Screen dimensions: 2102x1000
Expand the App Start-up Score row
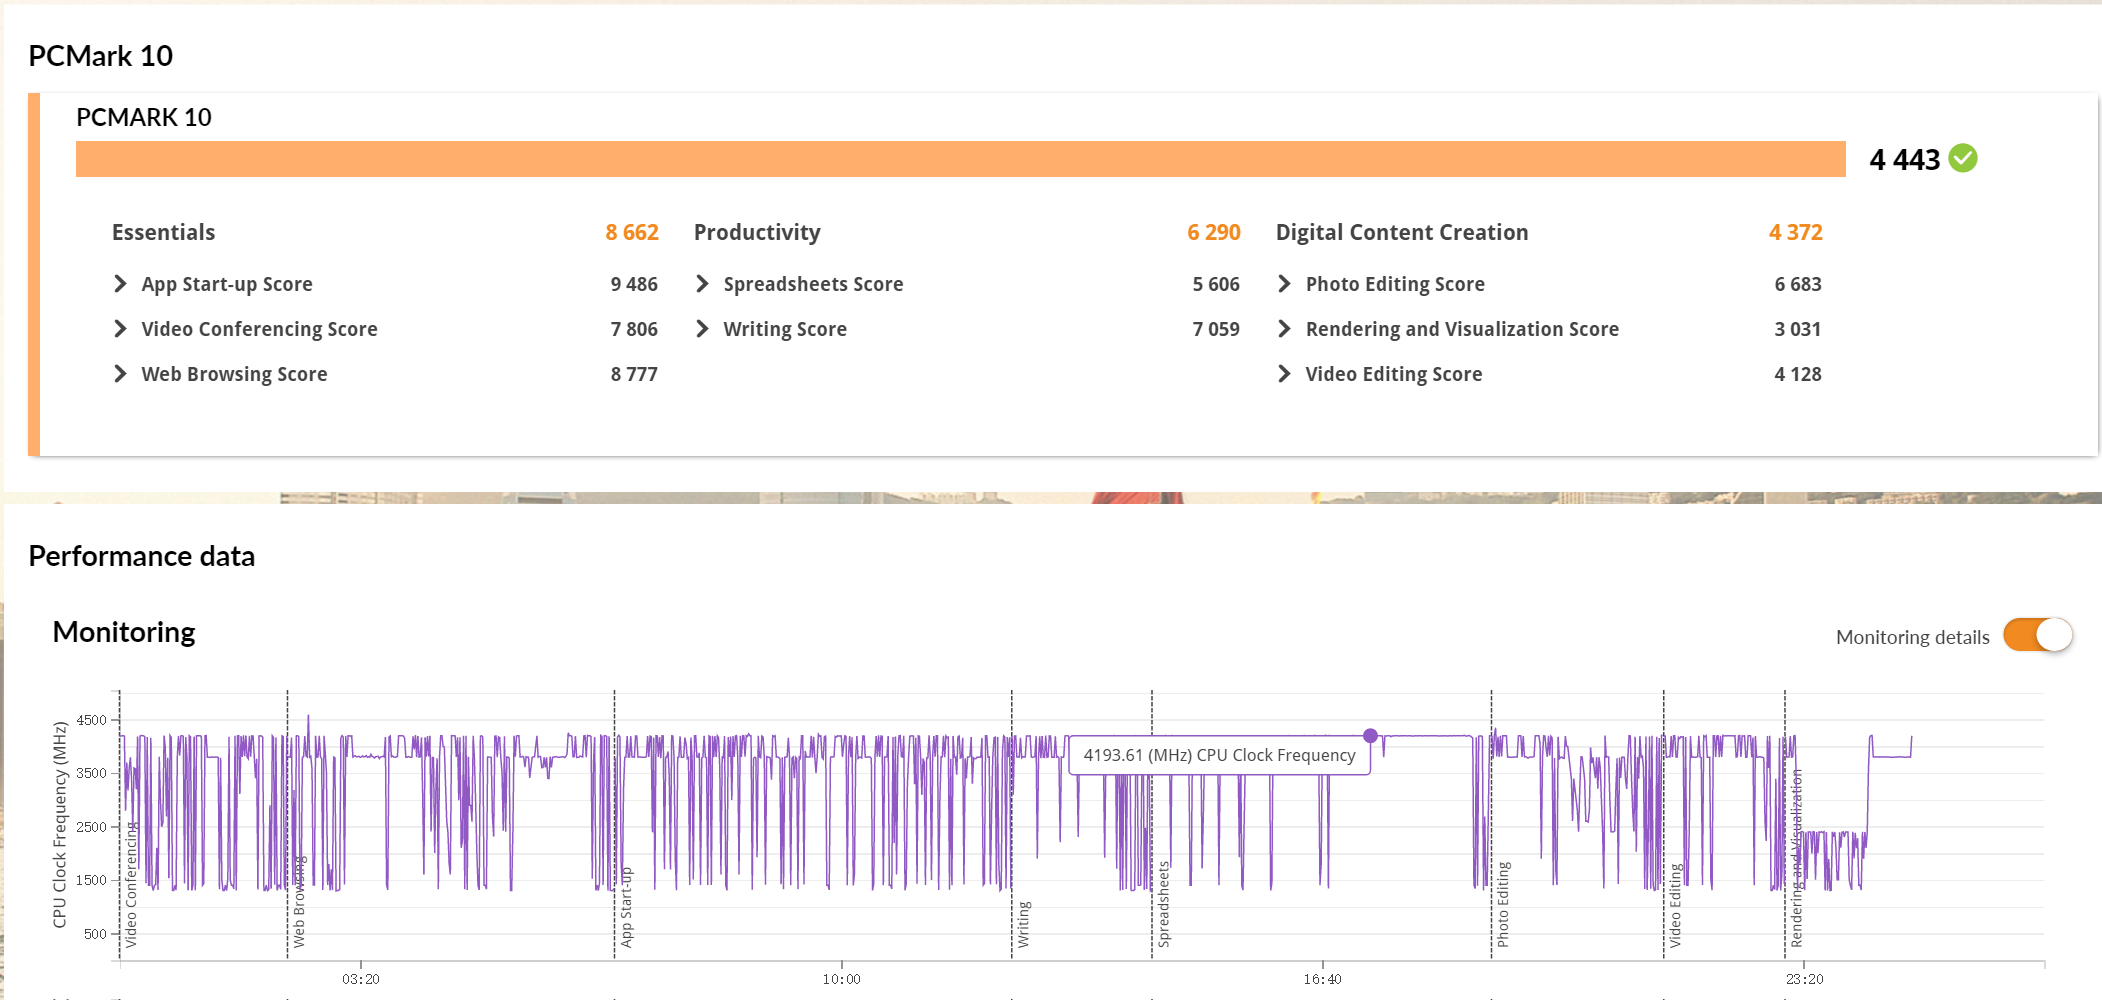[x=120, y=284]
